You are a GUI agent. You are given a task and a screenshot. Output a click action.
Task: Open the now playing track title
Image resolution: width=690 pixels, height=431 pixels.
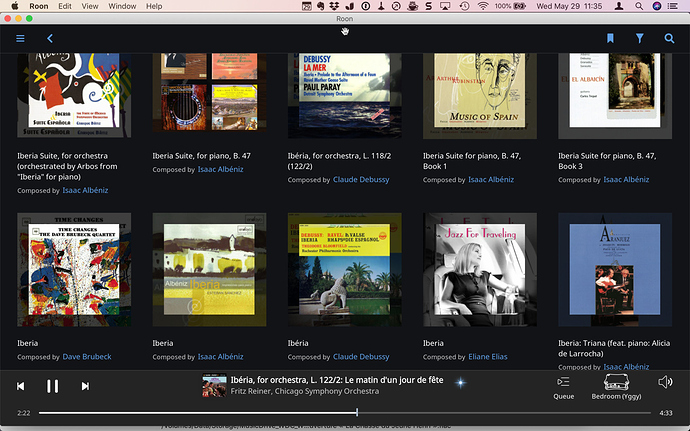(337, 379)
